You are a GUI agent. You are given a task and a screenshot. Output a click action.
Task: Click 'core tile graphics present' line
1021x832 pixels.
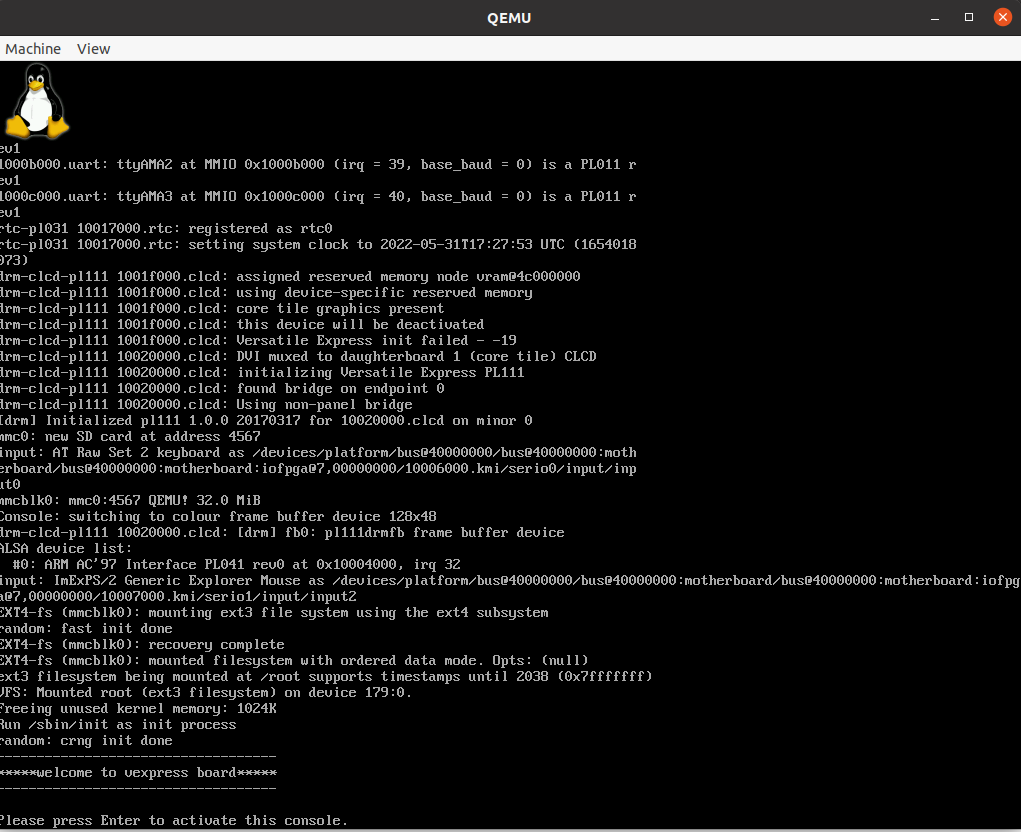point(222,309)
